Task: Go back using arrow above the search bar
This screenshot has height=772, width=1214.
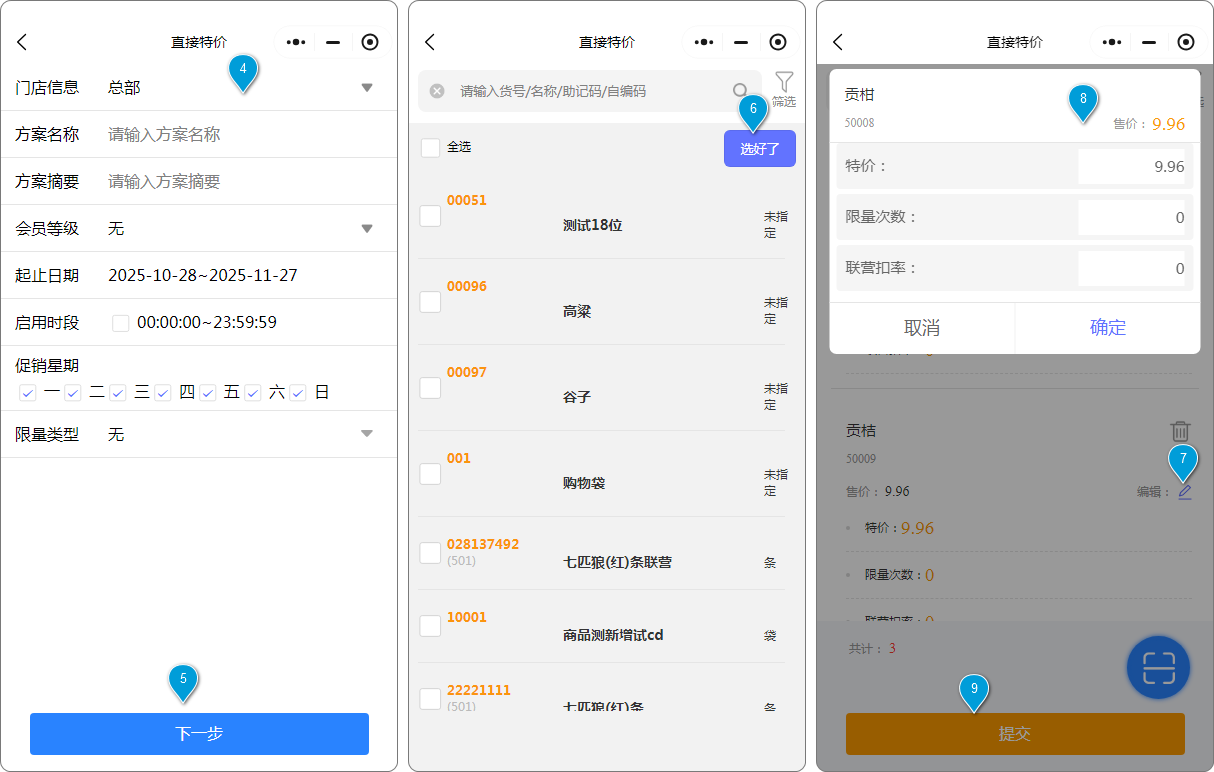Action: pos(430,42)
